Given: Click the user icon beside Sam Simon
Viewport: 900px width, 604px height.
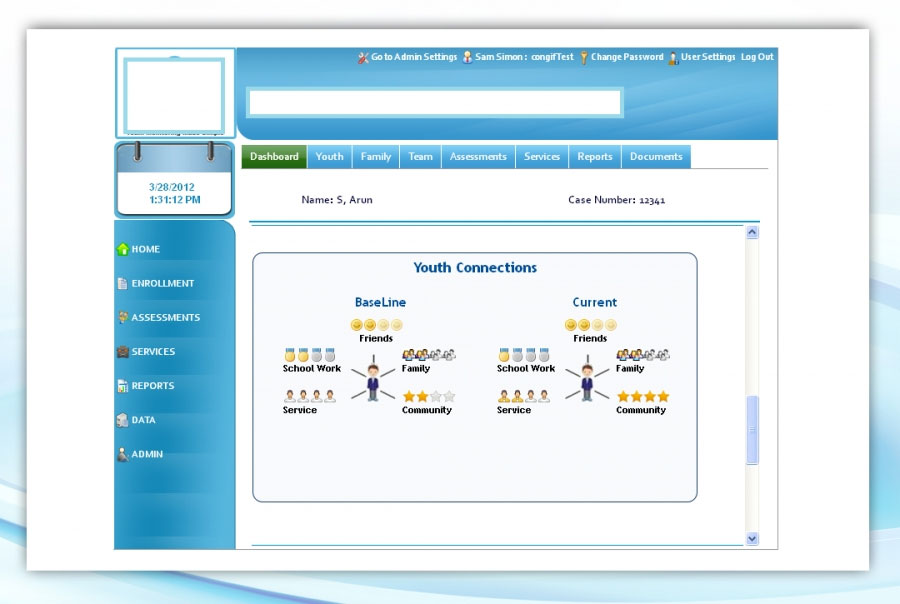Looking at the screenshot, I should [468, 57].
